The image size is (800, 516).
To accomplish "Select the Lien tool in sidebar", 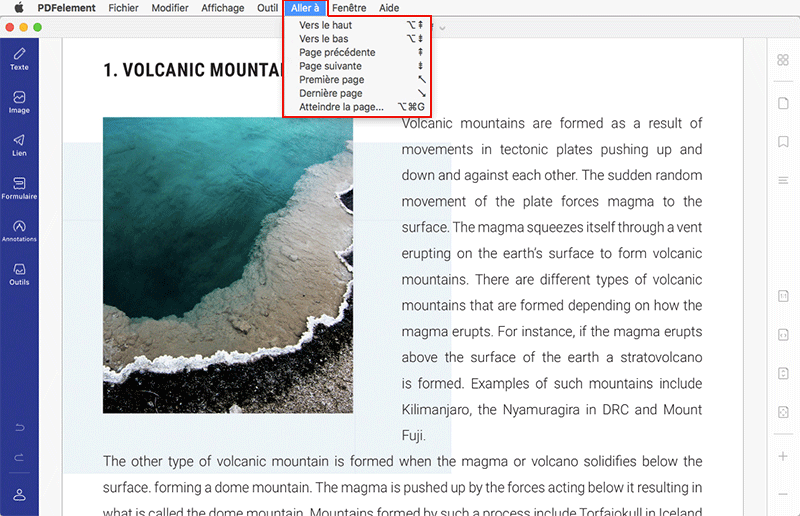I will coord(19,145).
